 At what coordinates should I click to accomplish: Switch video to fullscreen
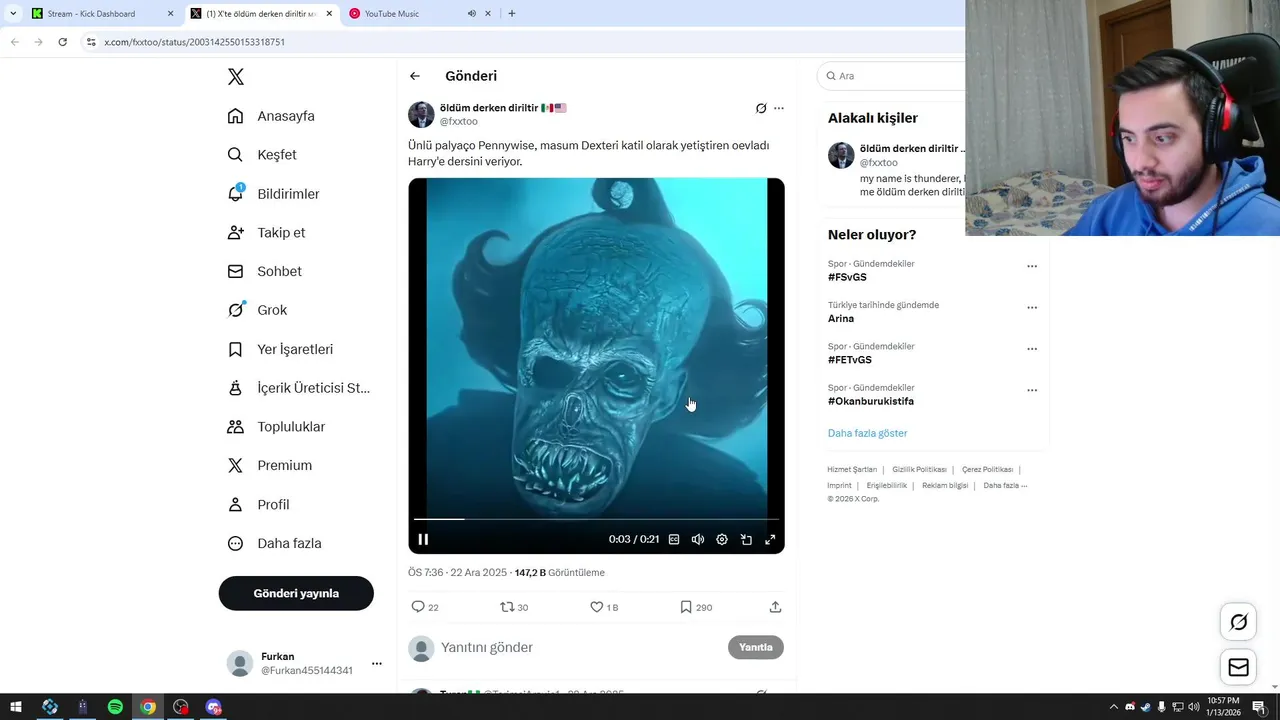[770, 539]
